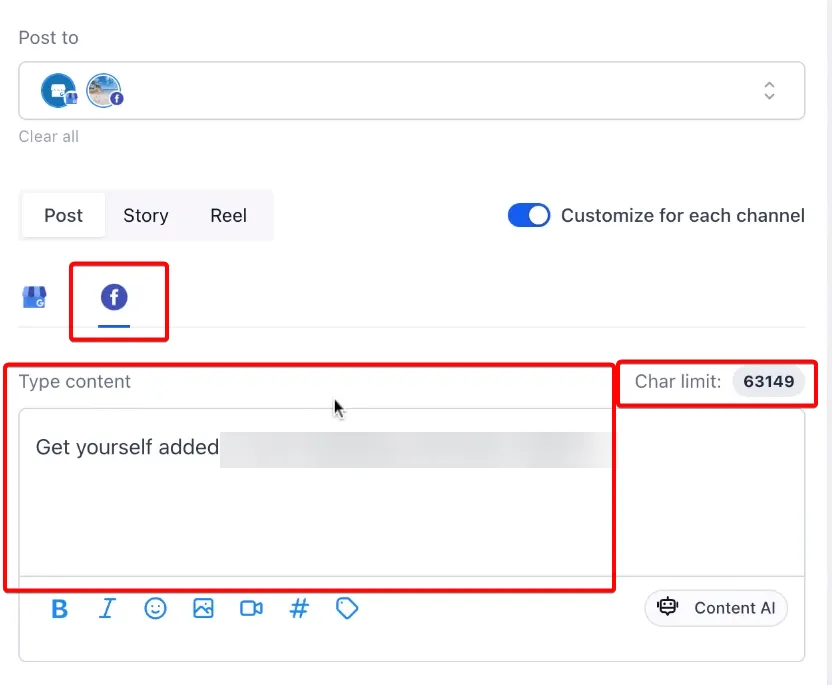Viewport: 832px width, 685px height.
Task: Apply italic formatting with I icon
Action: (107, 609)
